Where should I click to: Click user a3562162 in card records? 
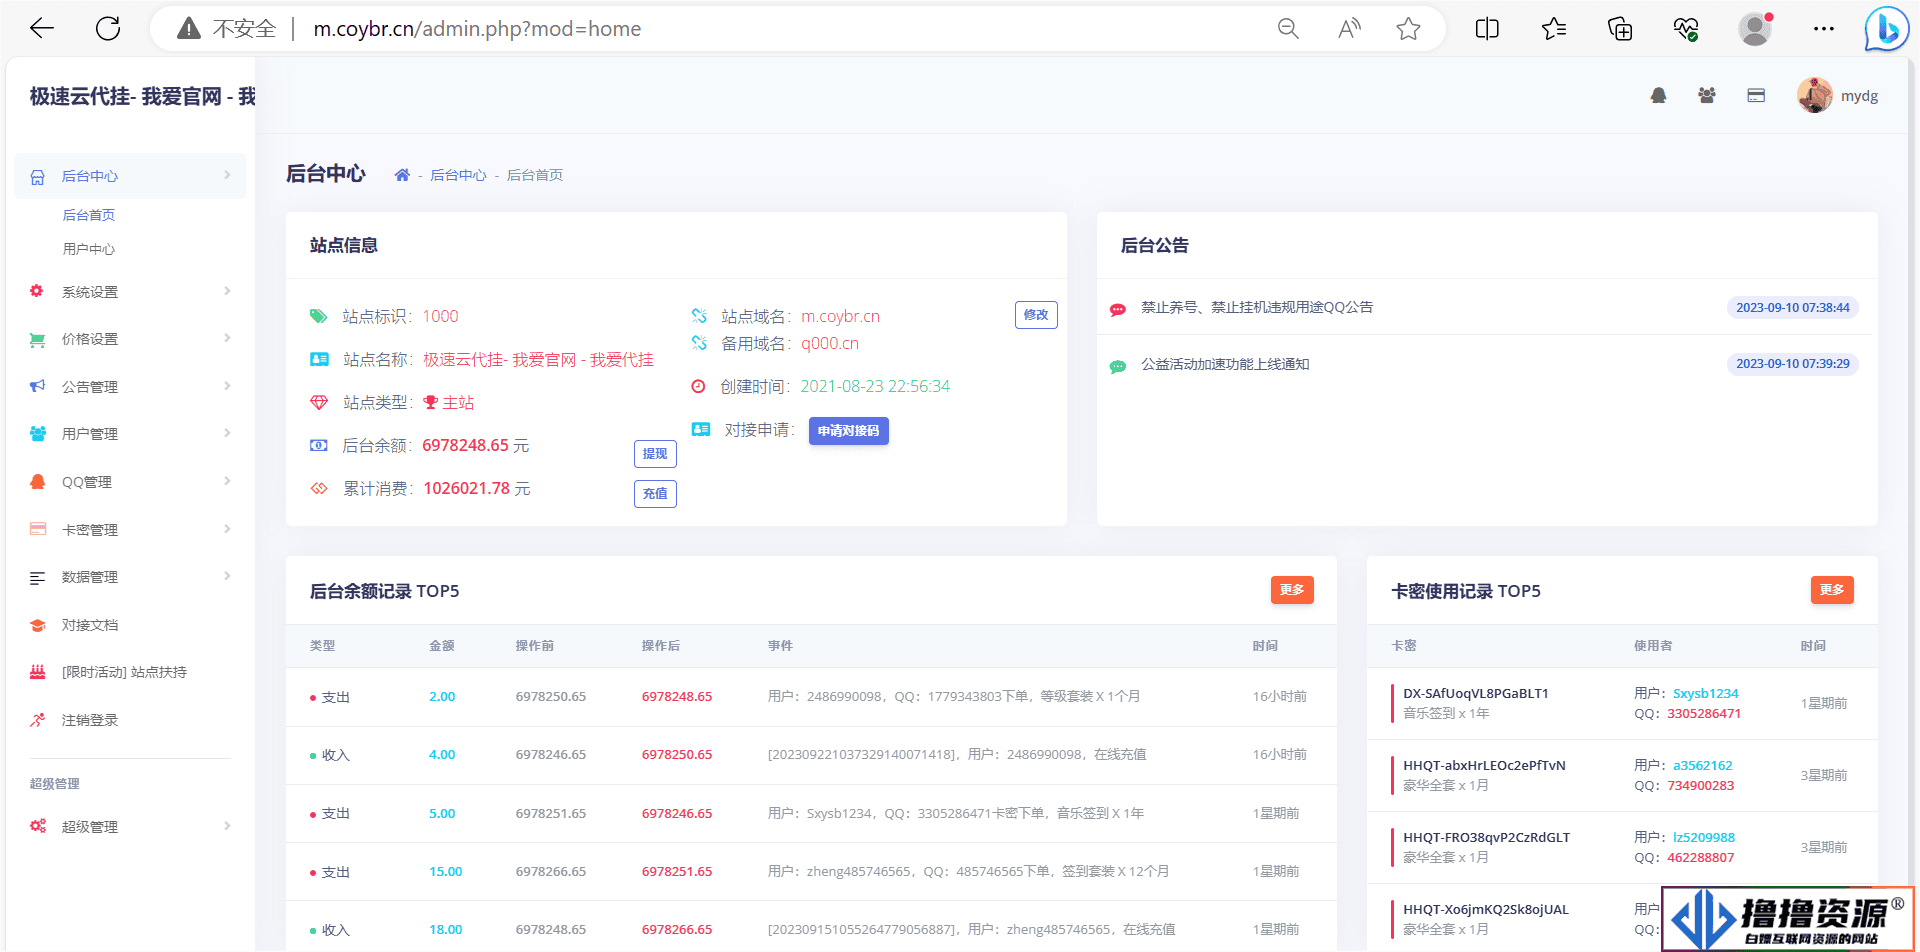1702,765
